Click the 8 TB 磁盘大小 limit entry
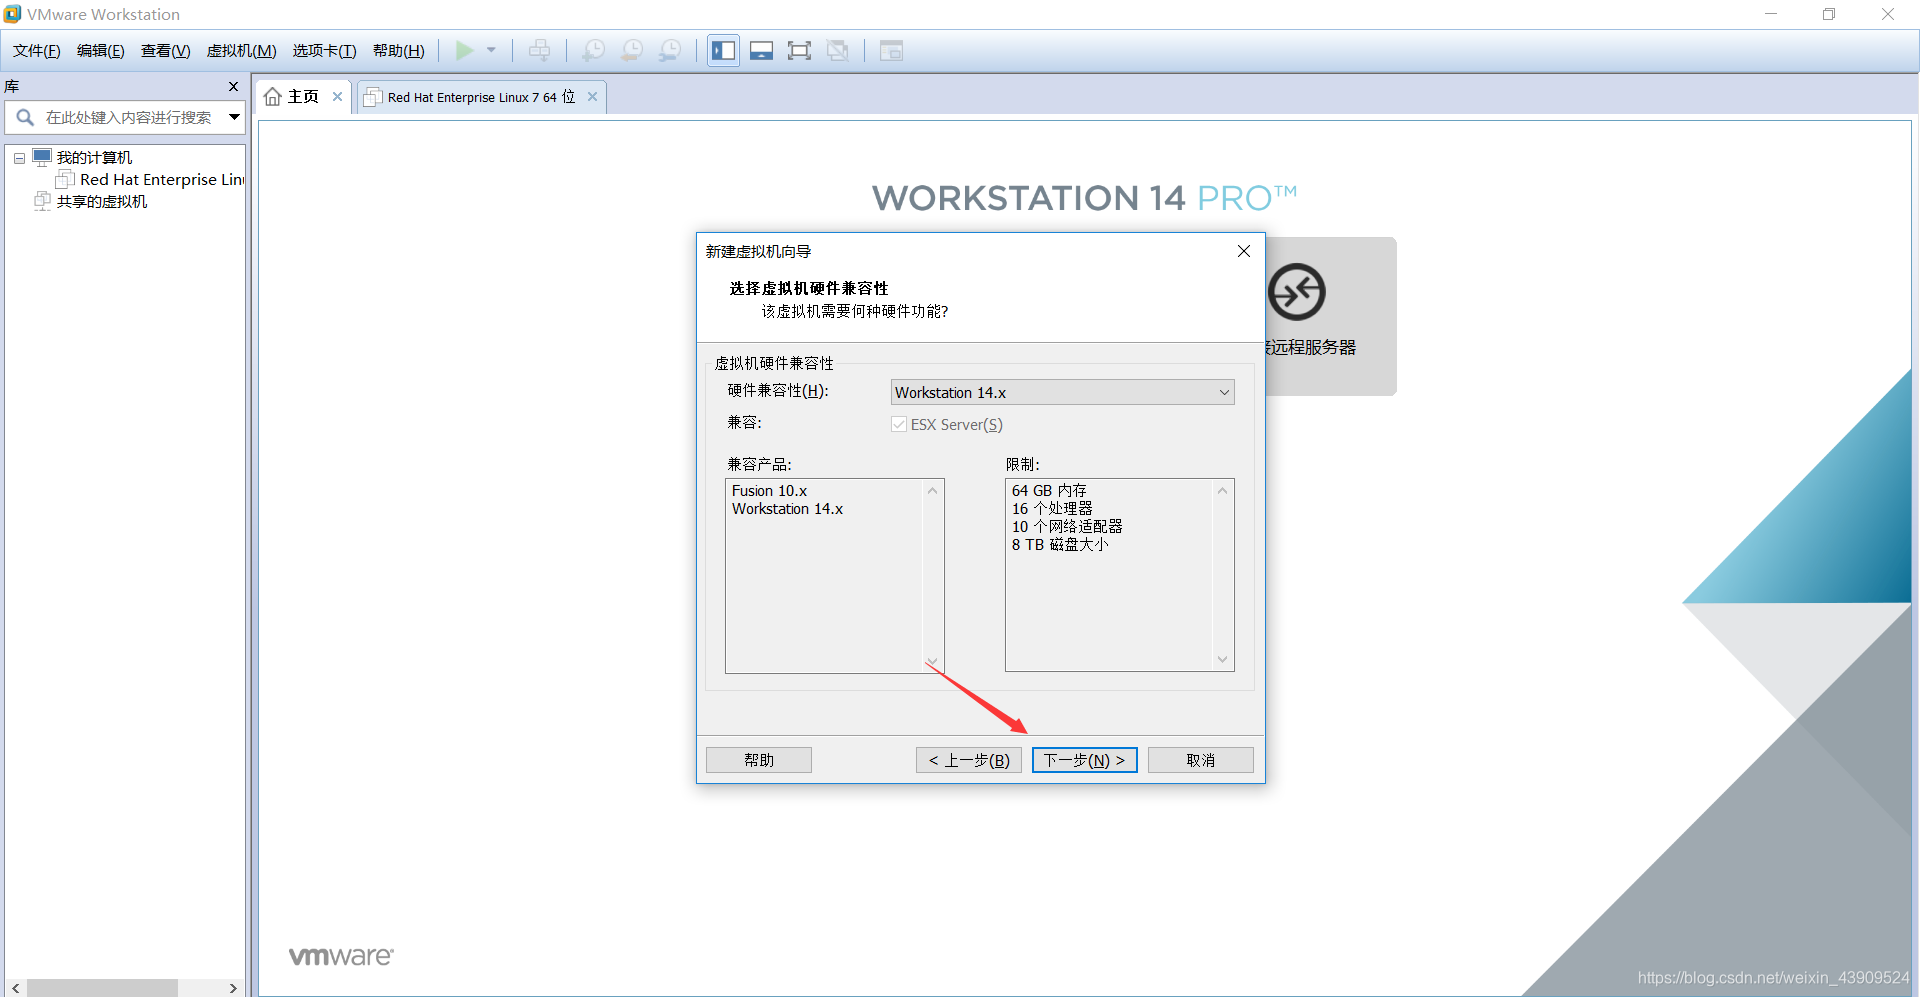The height and width of the screenshot is (997, 1920). (x=1060, y=545)
